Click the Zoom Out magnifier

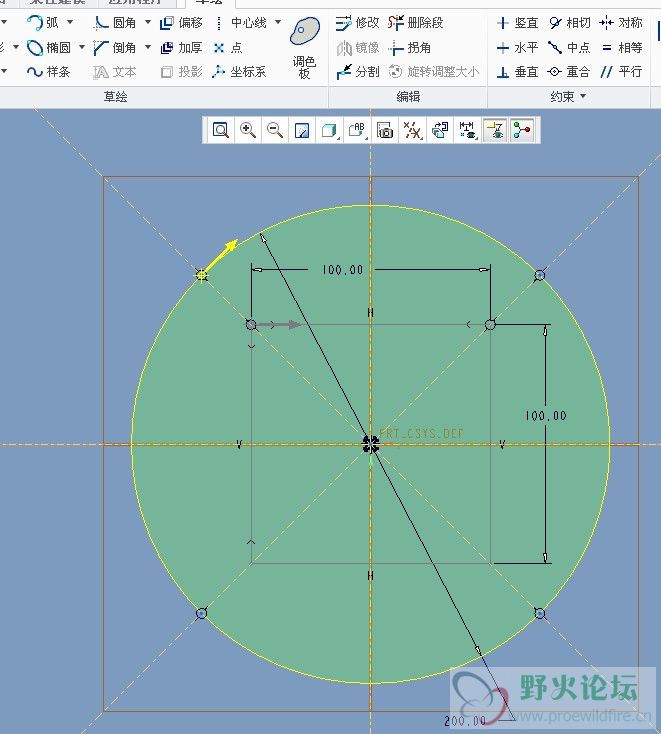pos(275,130)
